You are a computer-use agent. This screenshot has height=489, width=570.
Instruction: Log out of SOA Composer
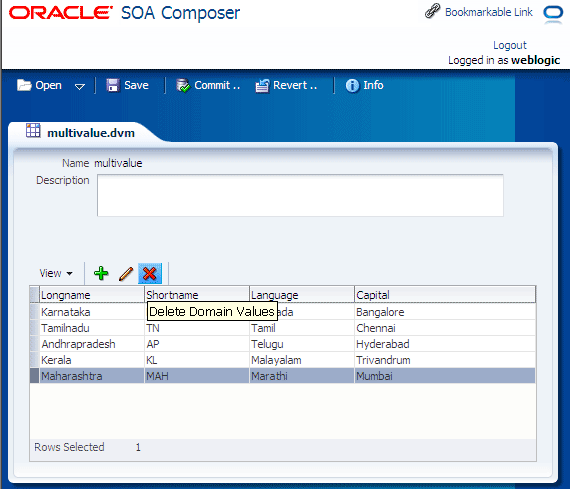tap(509, 45)
